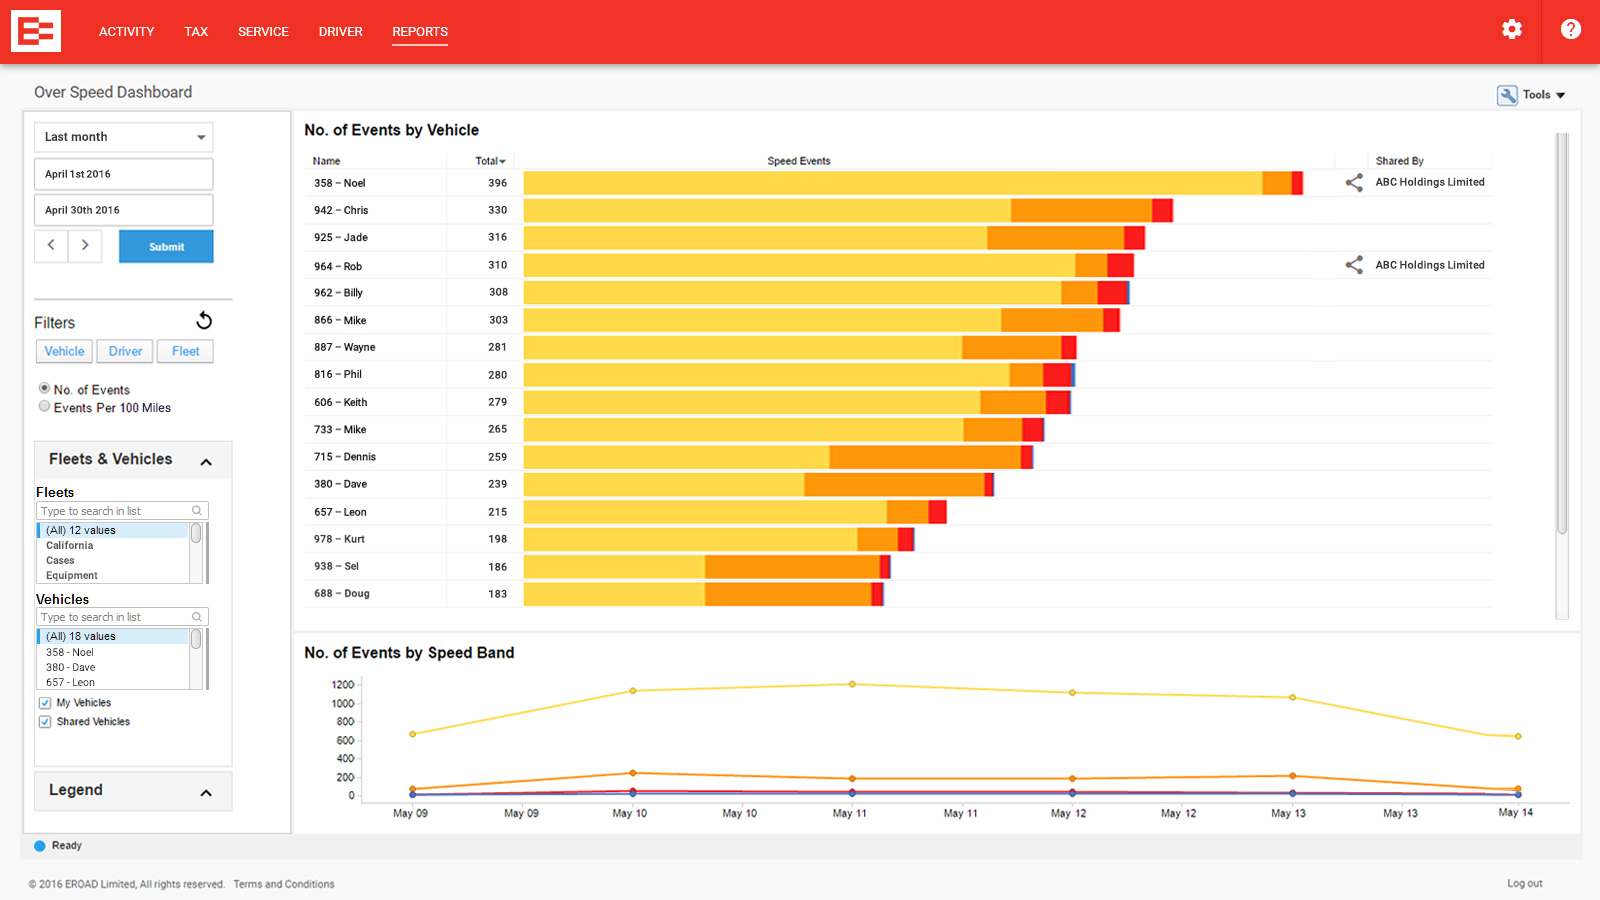
Task: Open the Terms and Conditions link
Action: tap(284, 884)
